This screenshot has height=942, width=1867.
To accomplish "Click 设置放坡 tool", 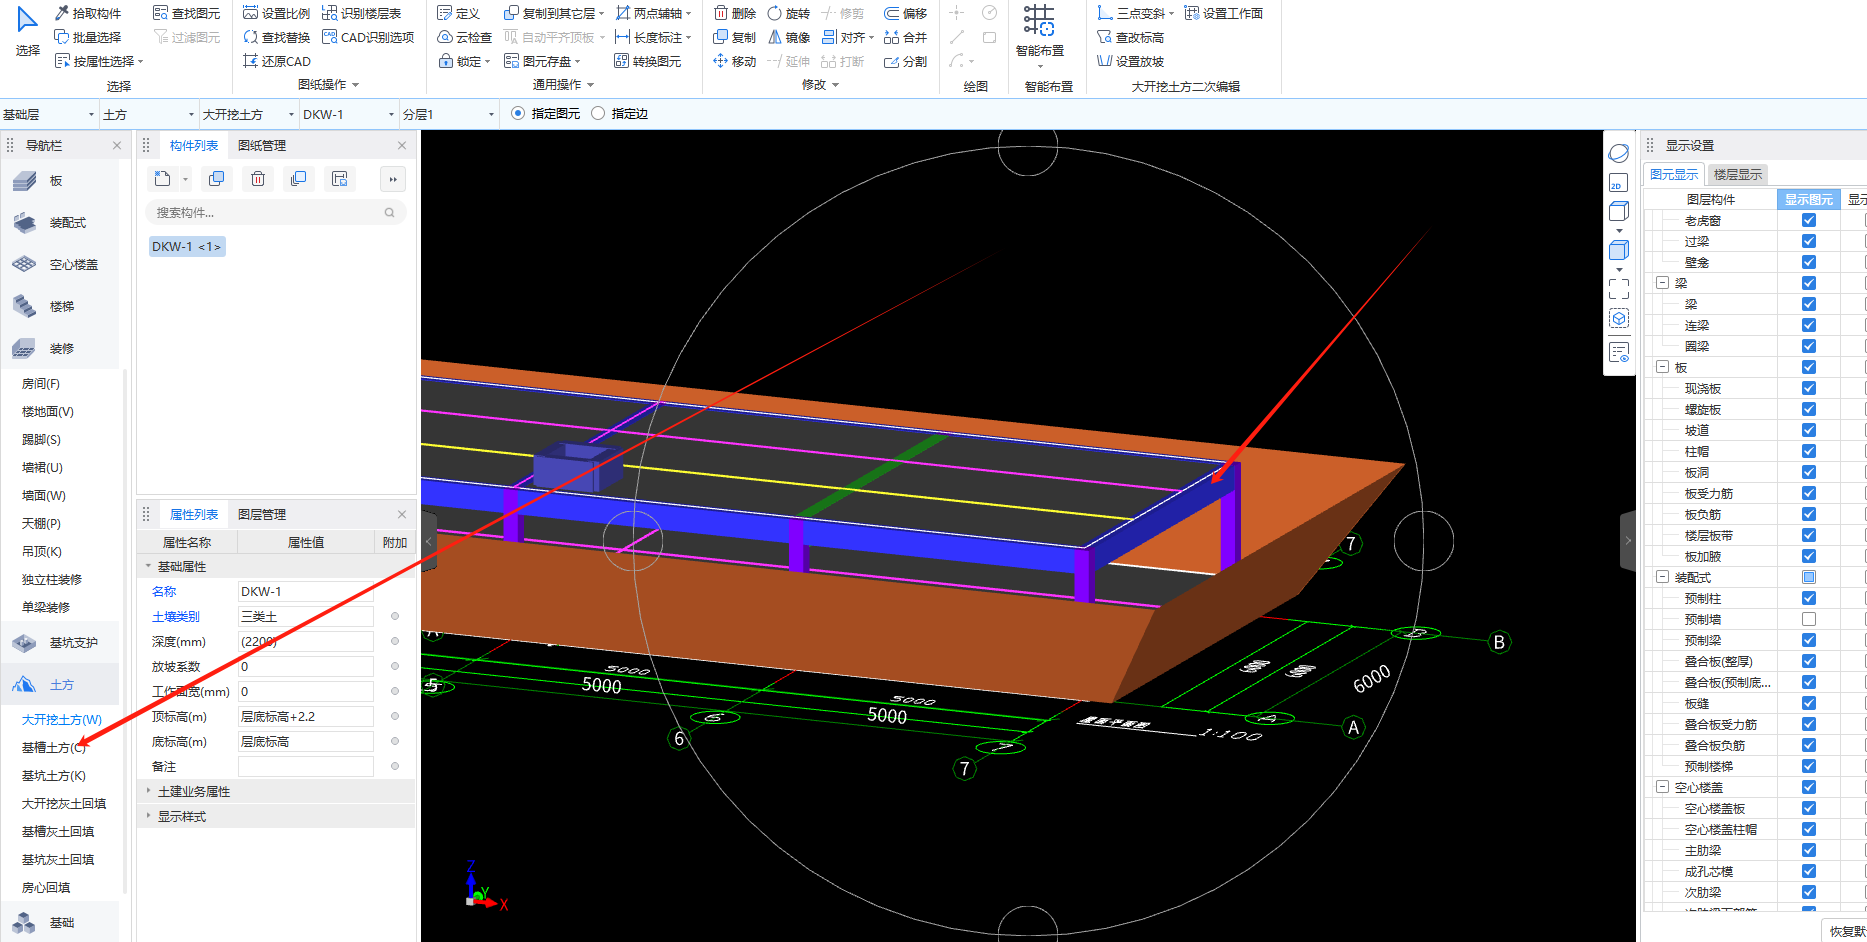I will pyautogui.click(x=1130, y=61).
